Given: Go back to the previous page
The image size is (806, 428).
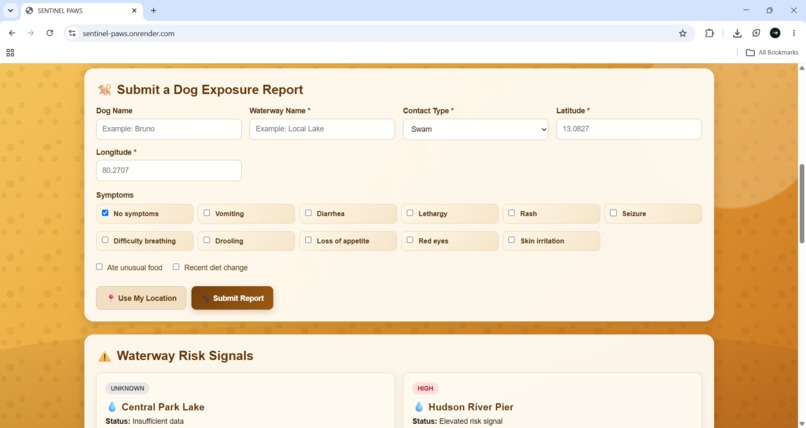Looking at the screenshot, I should click(12, 33).
